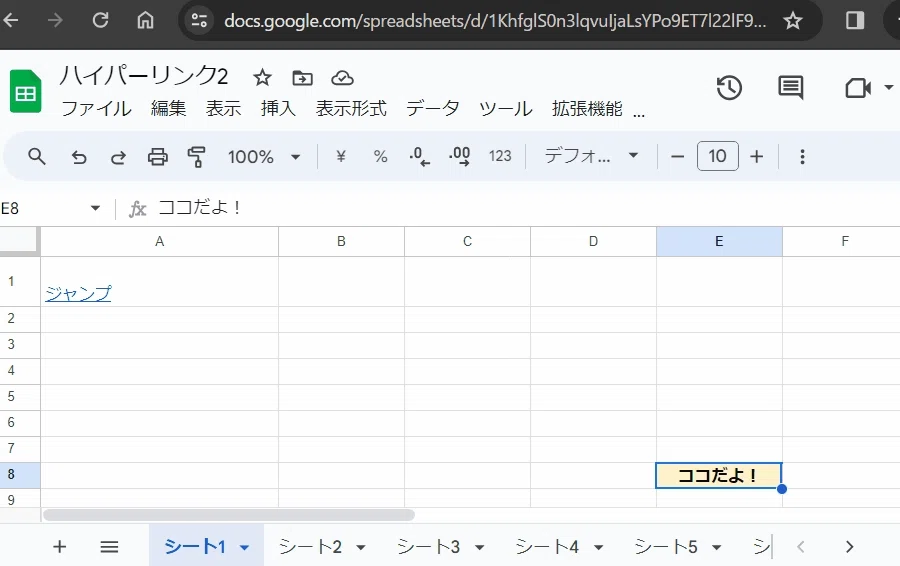This screenshot has height=566, width=900.
Task: Open the 100% zoom dropdown
Action: (x=264, y=156)
